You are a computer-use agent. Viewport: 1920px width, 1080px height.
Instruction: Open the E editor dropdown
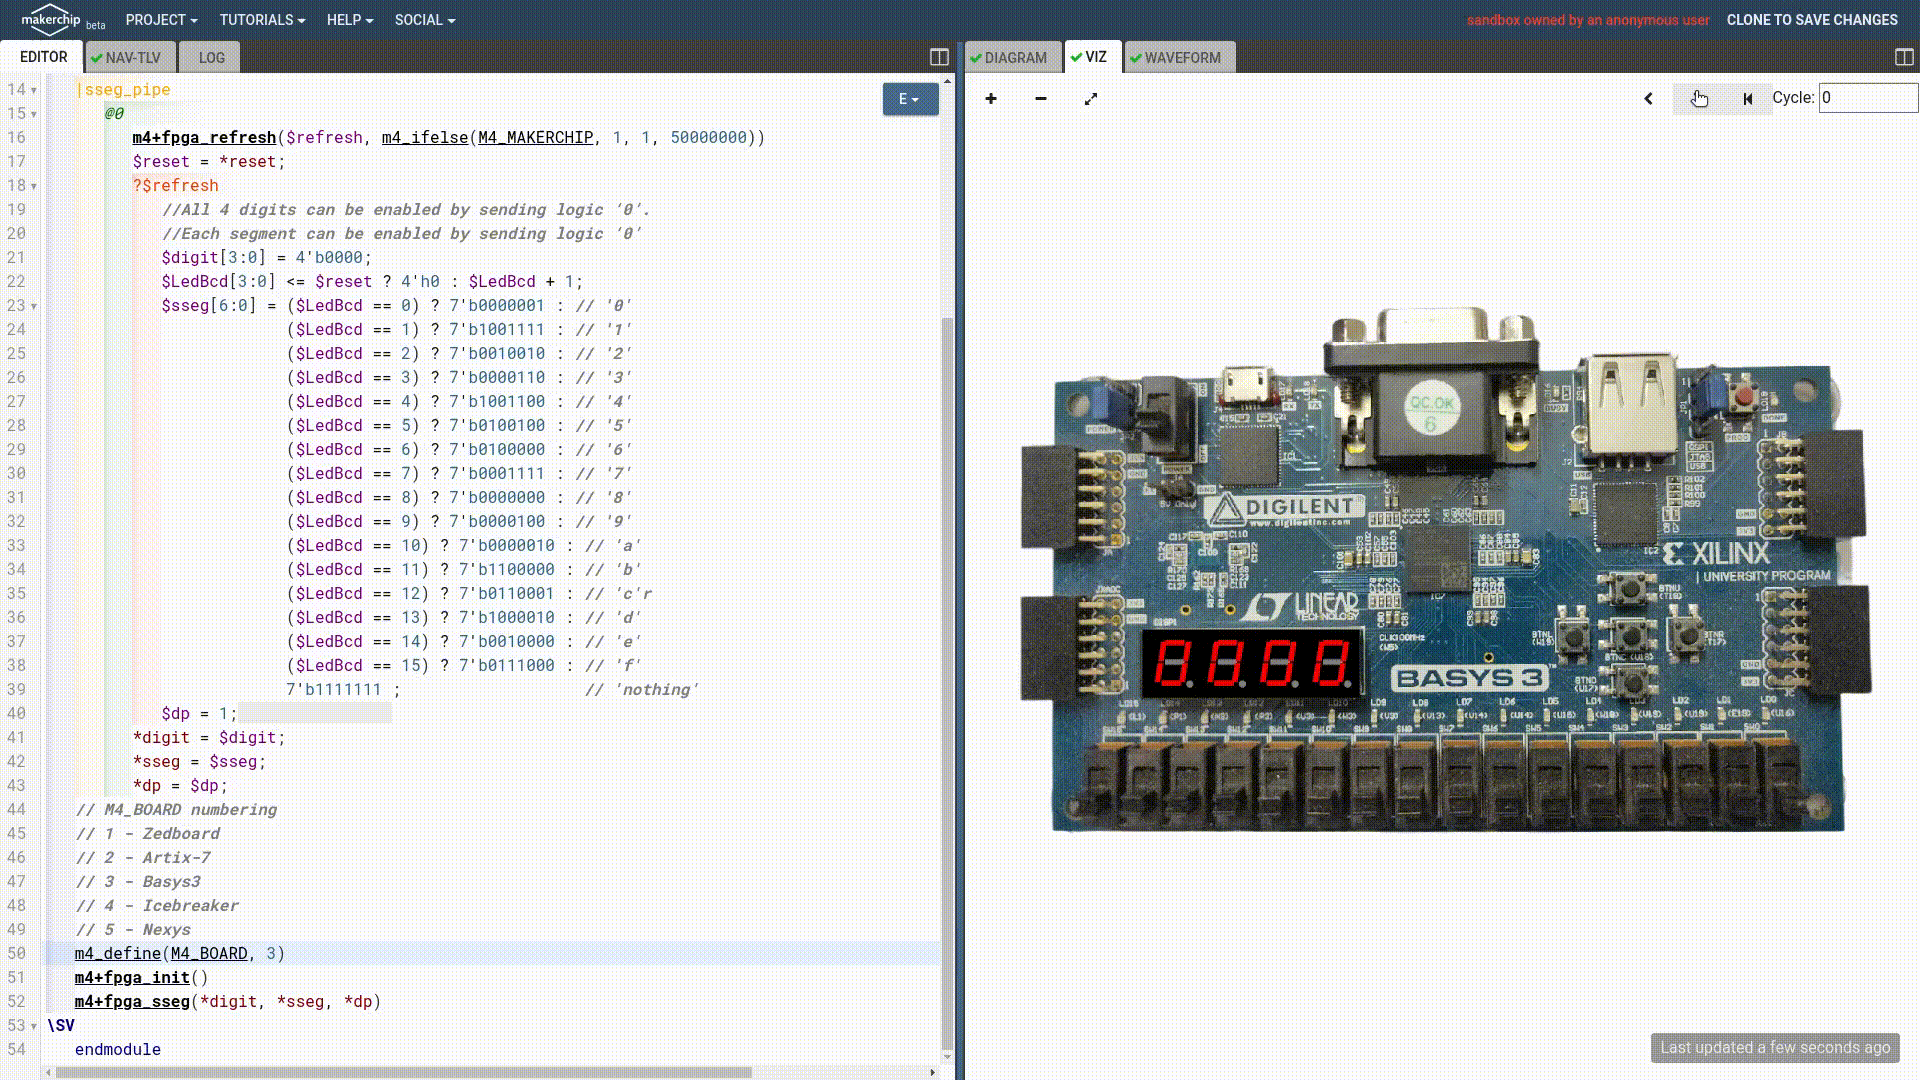[x=909, y=99]
